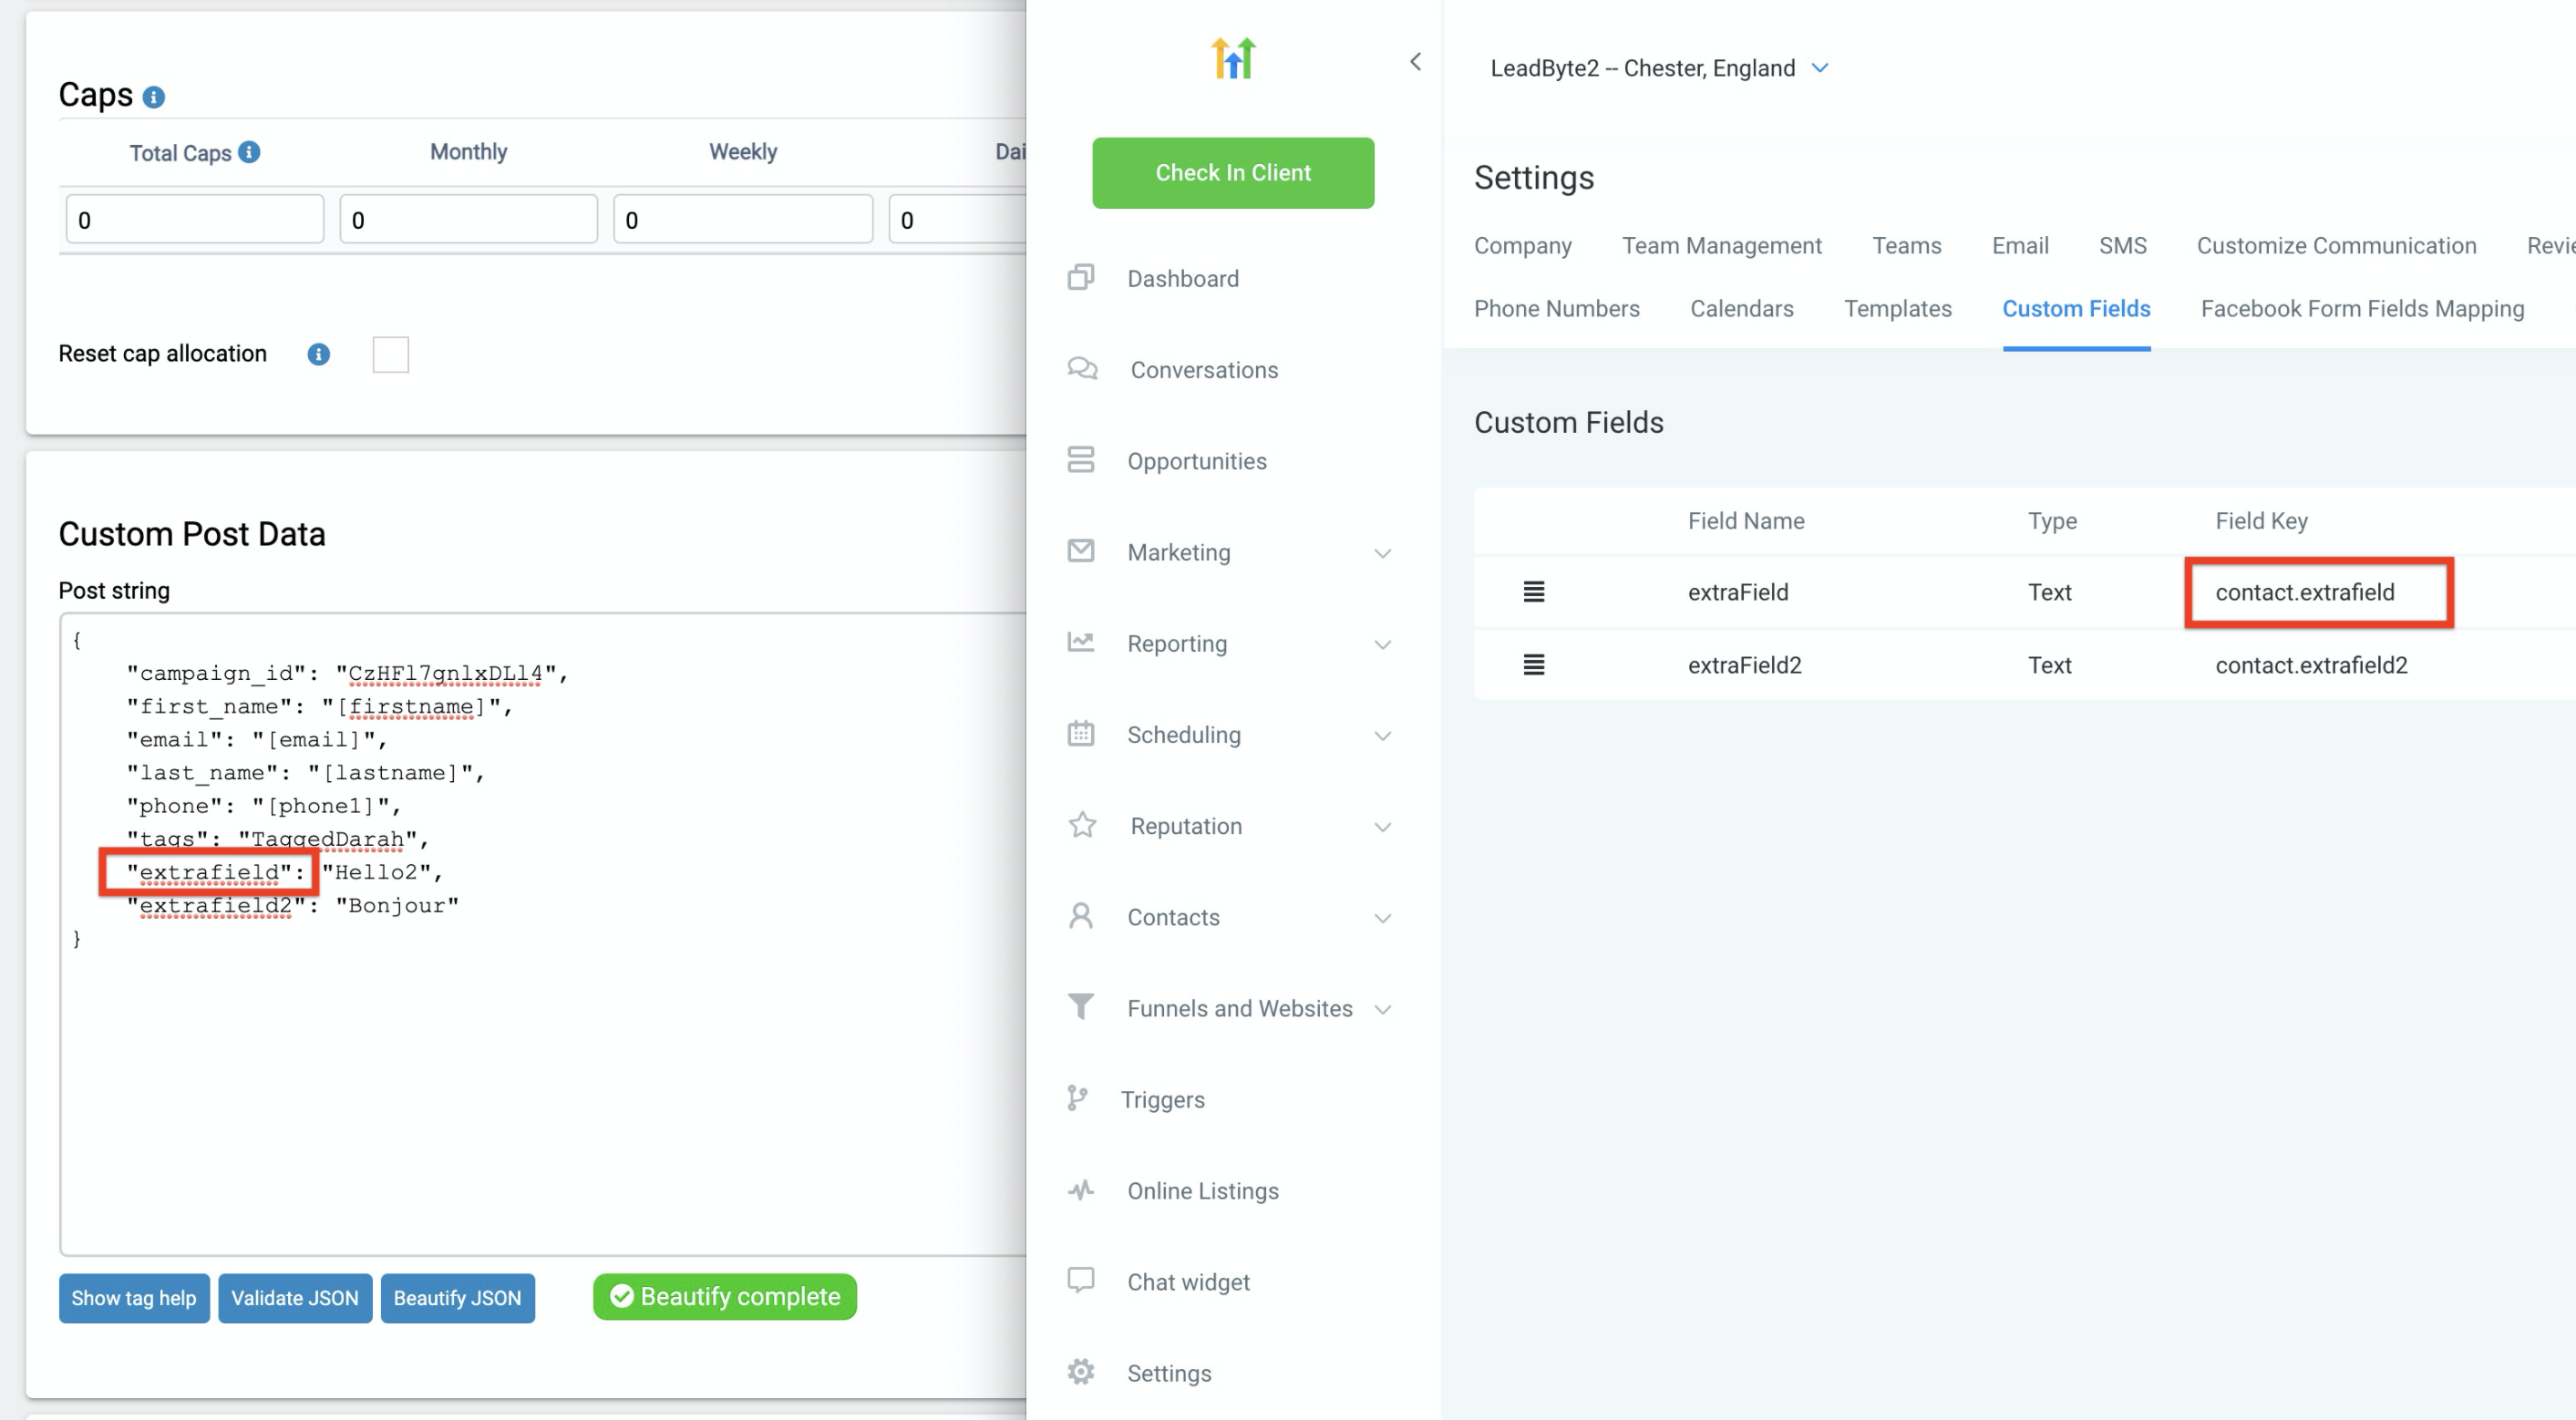
Task: Toggle the Reset cap allocation checkbox
Action: pos(390,354)
